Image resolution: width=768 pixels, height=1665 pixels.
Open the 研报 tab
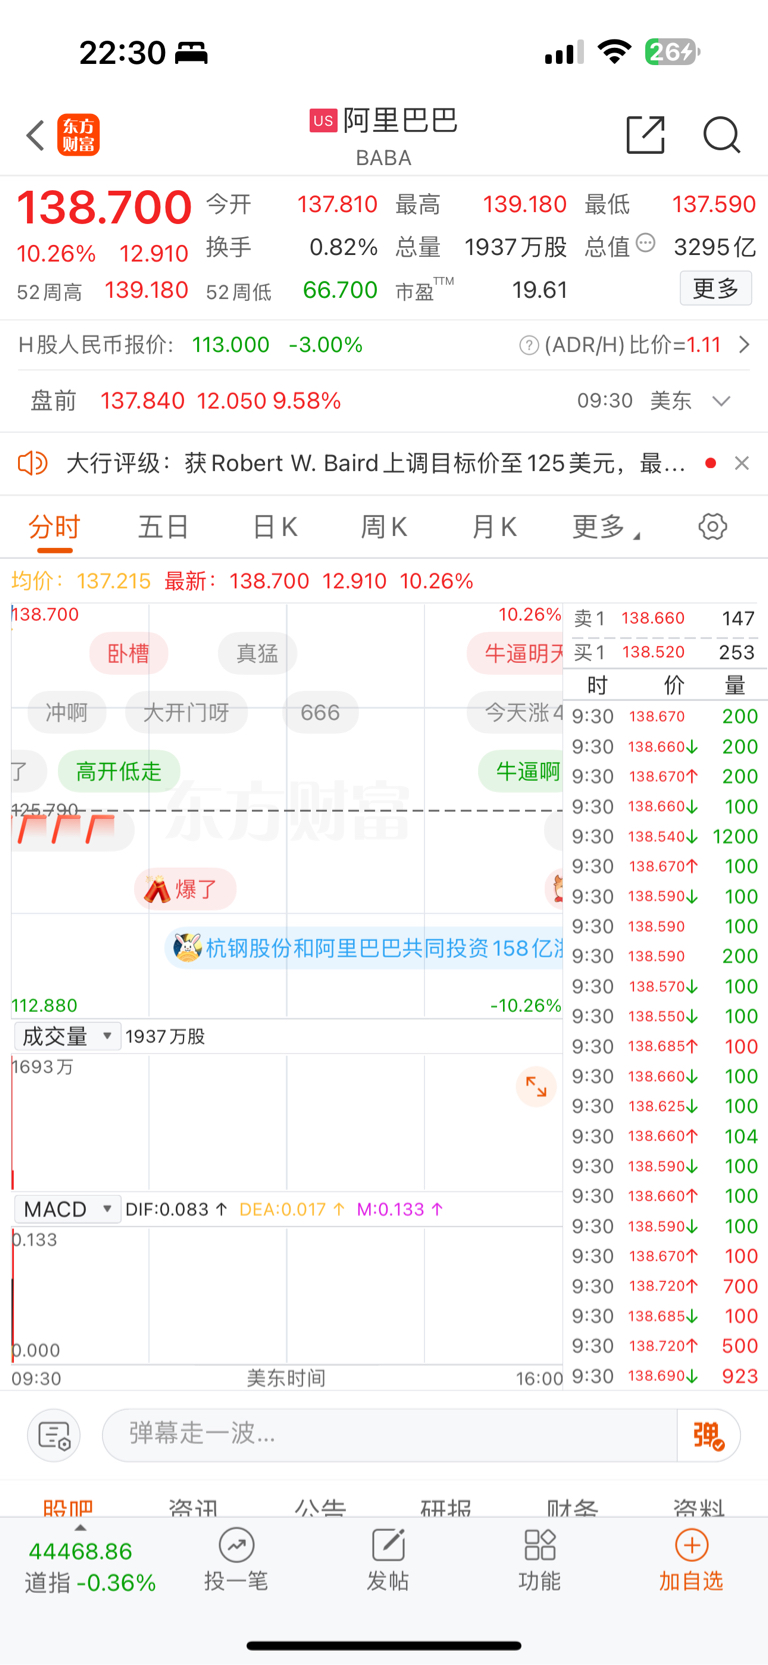point(446,1507)
